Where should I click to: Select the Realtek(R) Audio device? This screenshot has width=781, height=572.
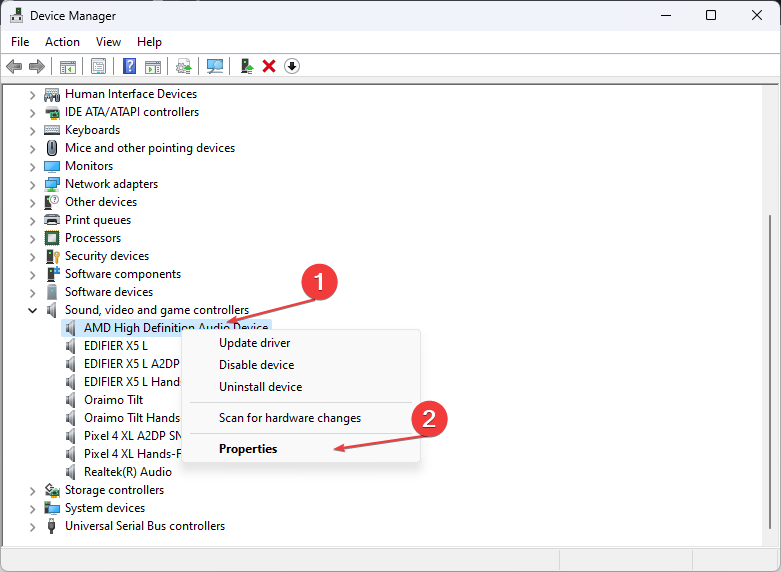click(x=128, y=472)
